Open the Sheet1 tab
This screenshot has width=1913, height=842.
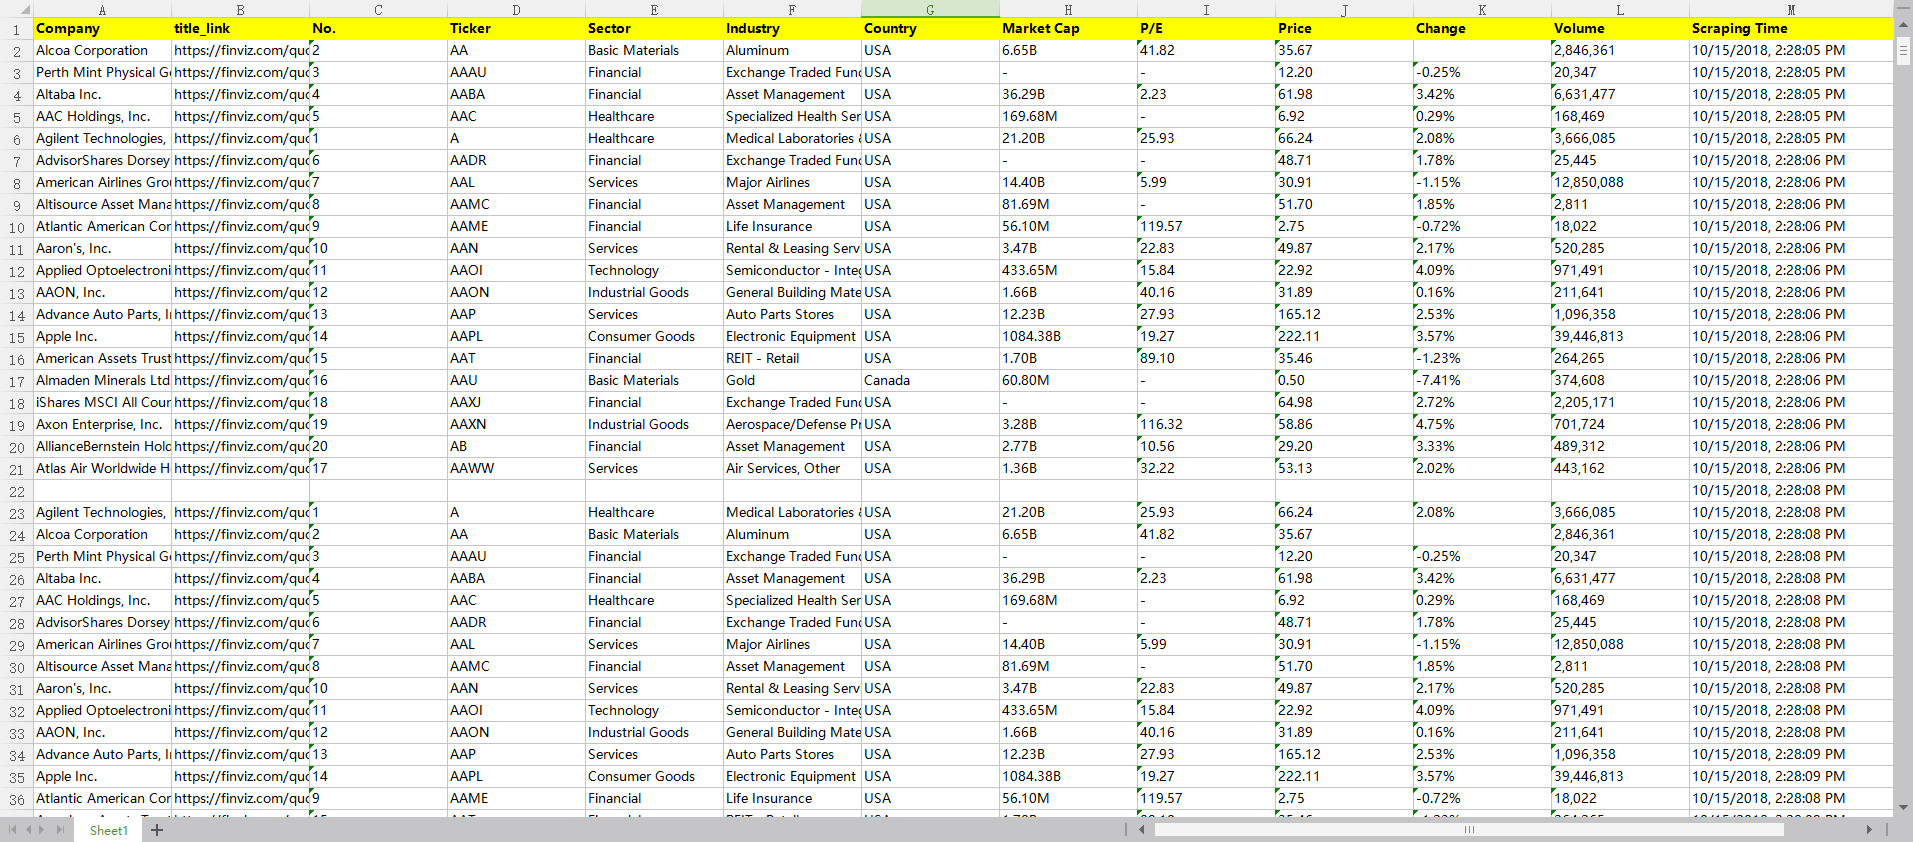coord(108,830)
